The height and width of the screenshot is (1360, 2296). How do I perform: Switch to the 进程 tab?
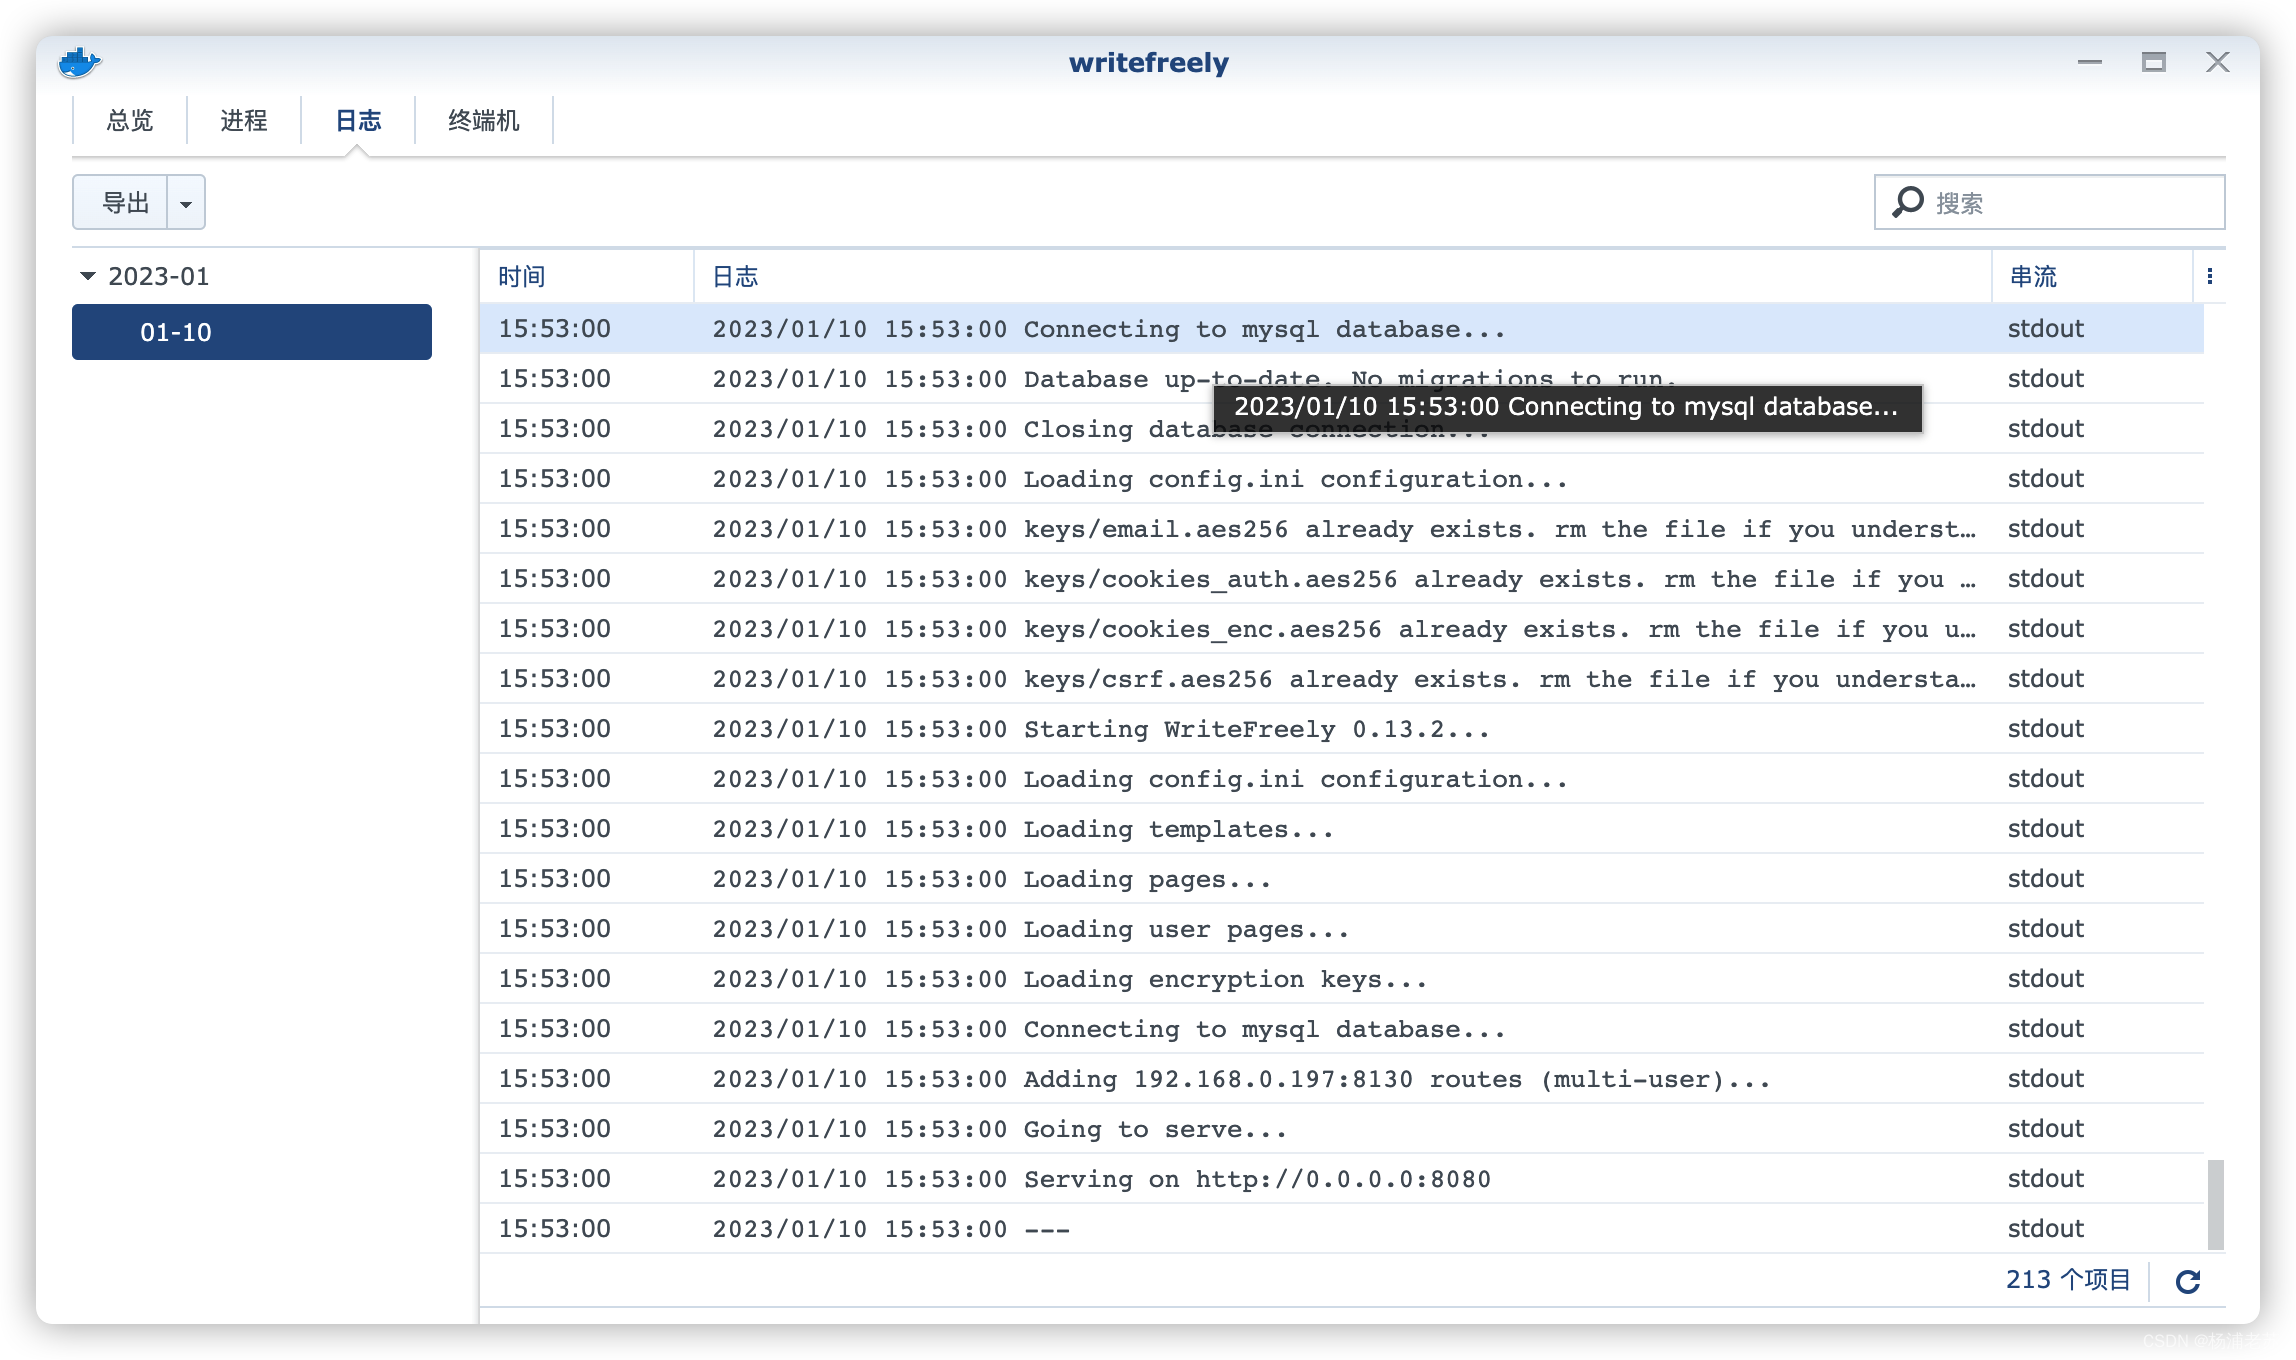(244, 121)
